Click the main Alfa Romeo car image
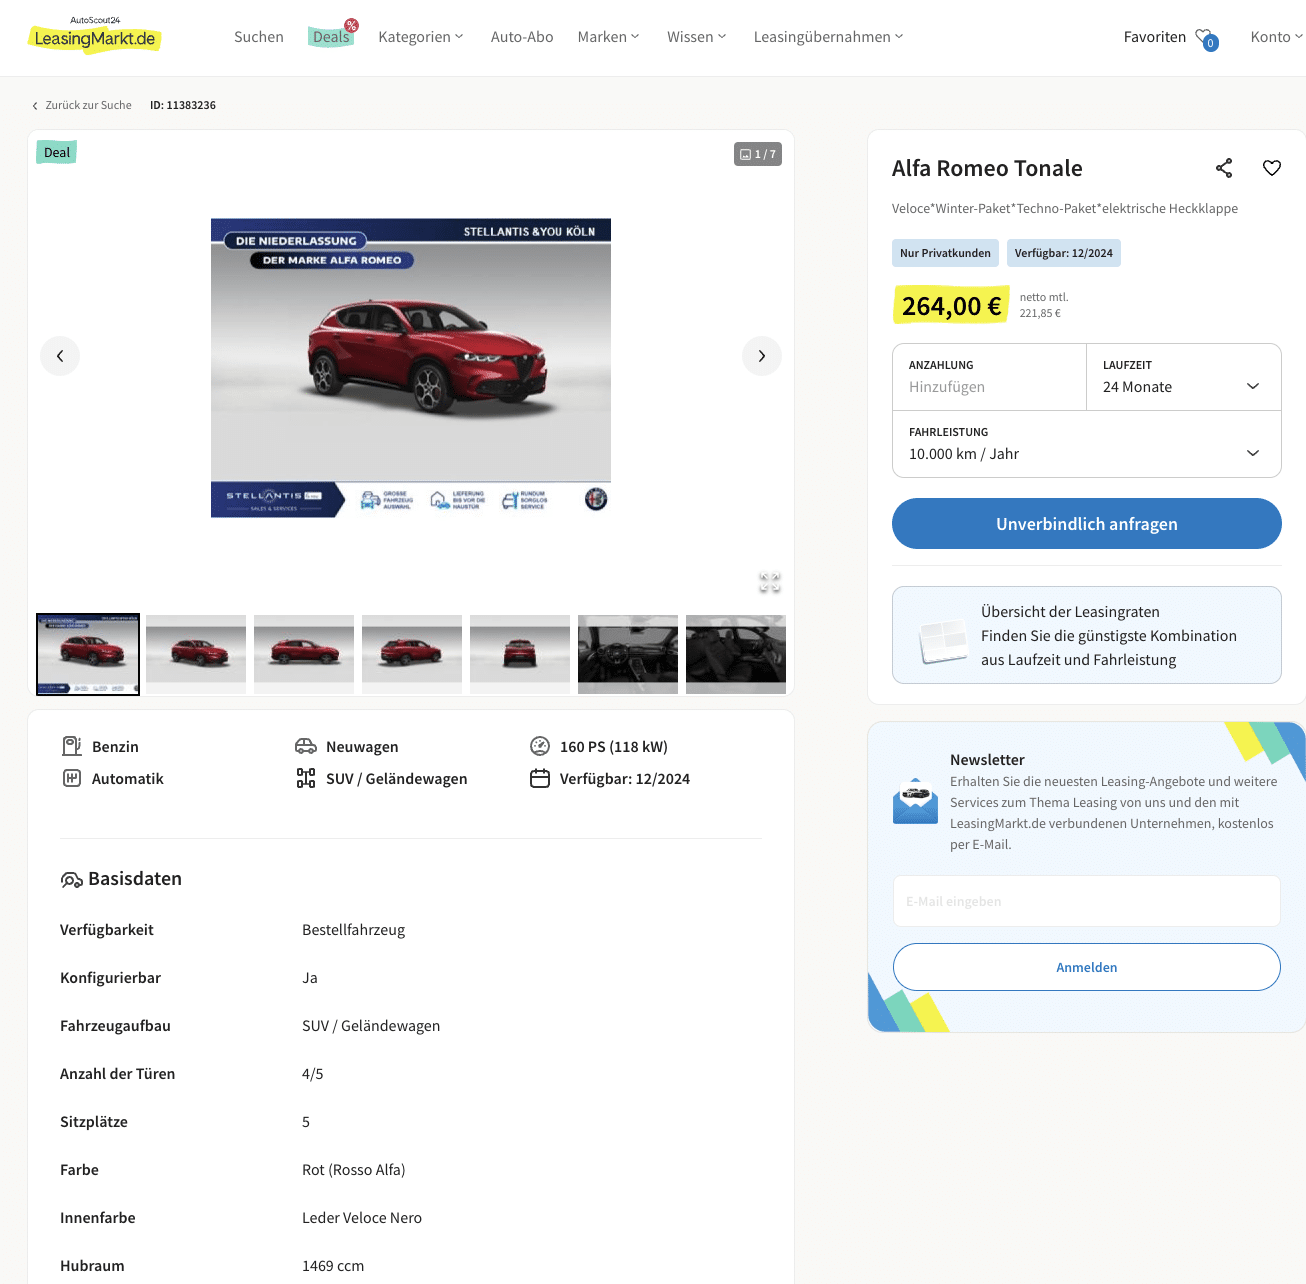Viewport: 1306px width, 1284px height. [x=411, y=368]
